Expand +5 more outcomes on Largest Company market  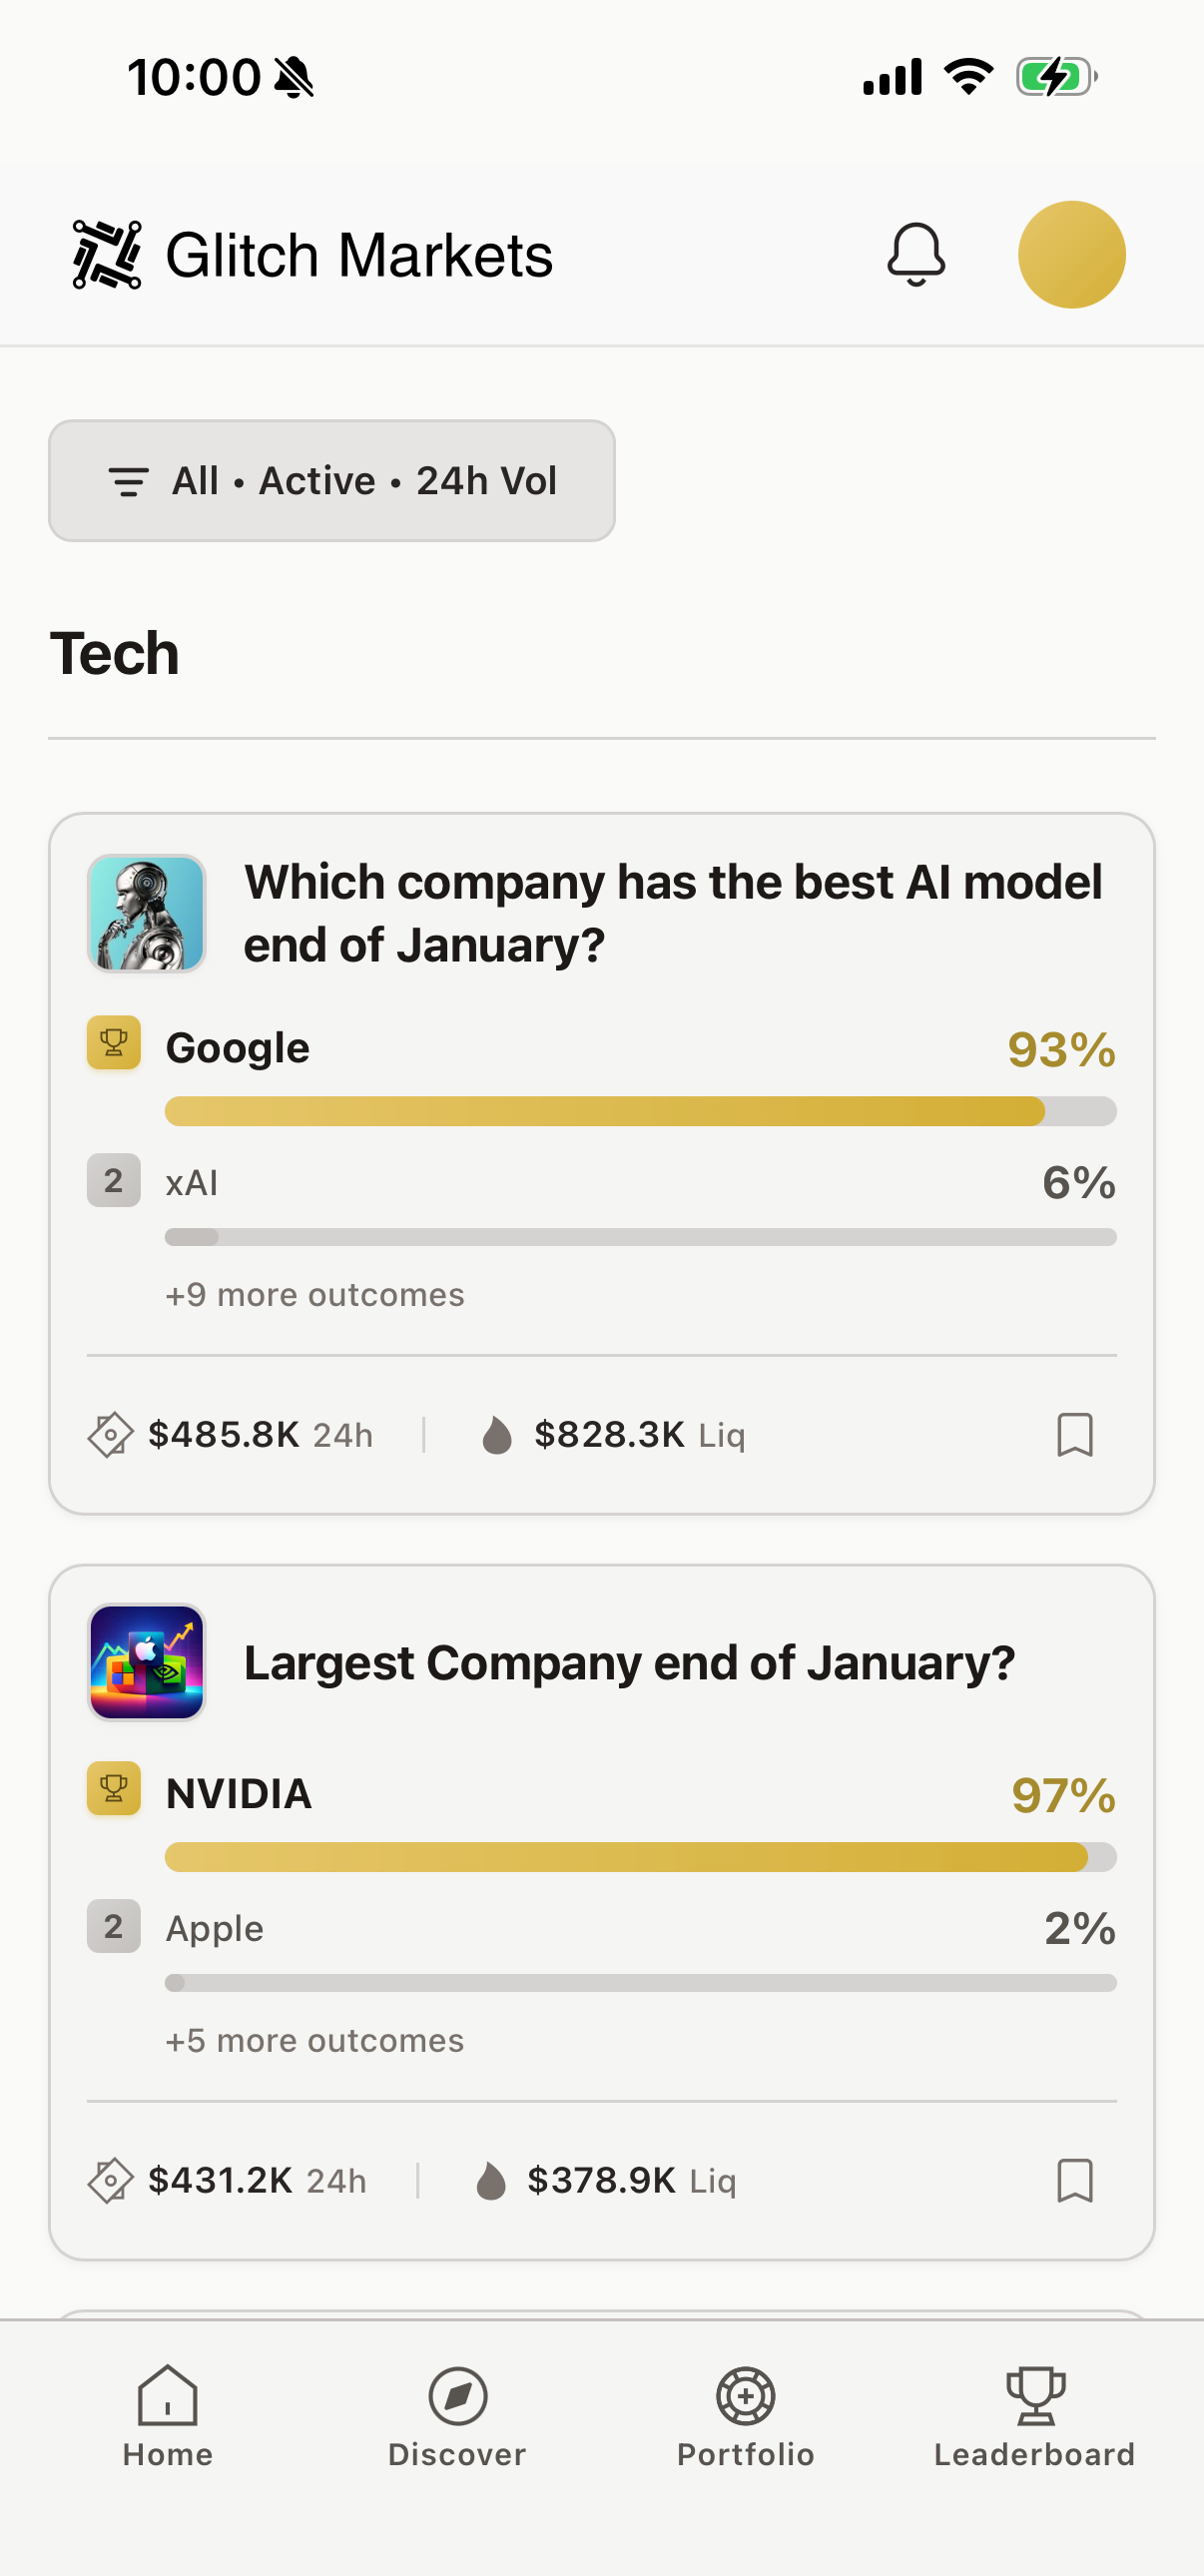coord(313,2040)
